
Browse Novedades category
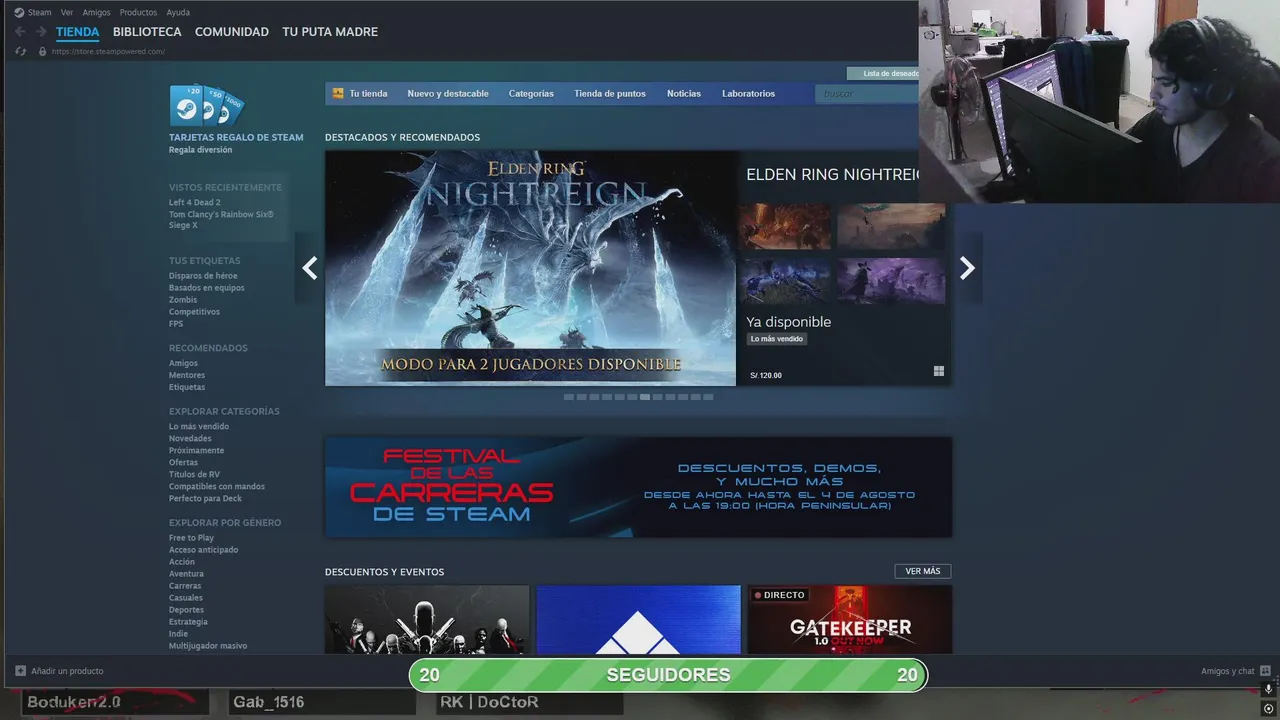(190, 438)
